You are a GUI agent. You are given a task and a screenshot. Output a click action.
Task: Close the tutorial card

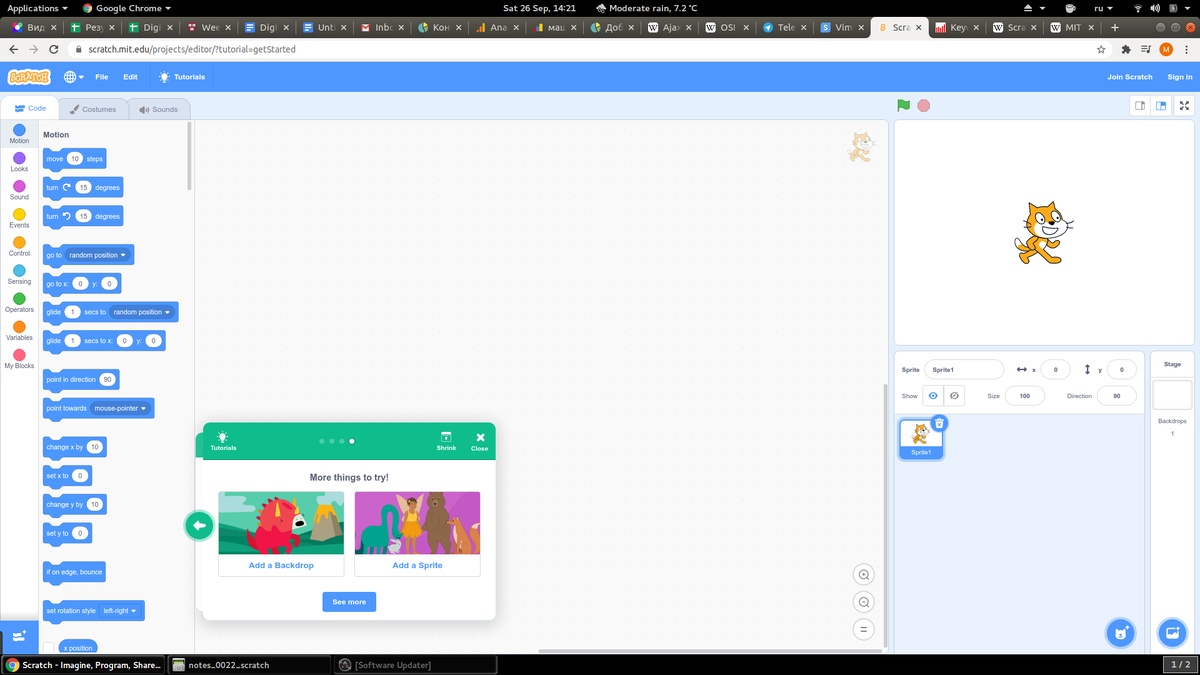(x=480, y=440)
